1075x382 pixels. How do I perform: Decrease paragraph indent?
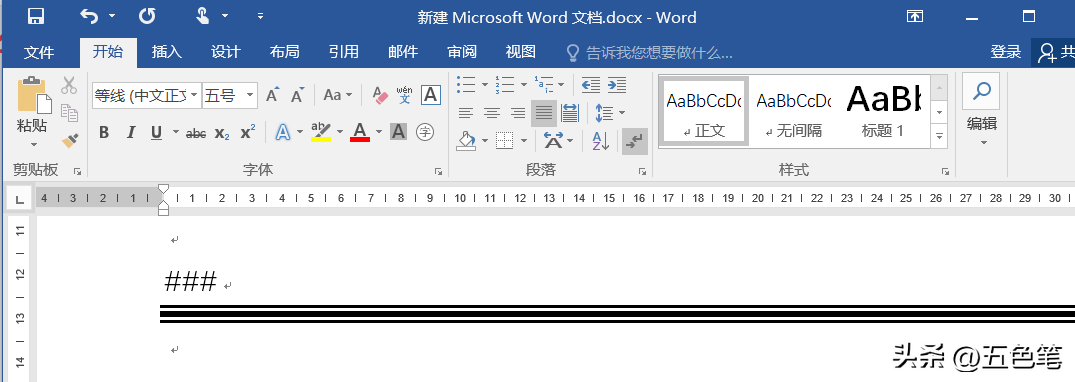pos(591,84)
